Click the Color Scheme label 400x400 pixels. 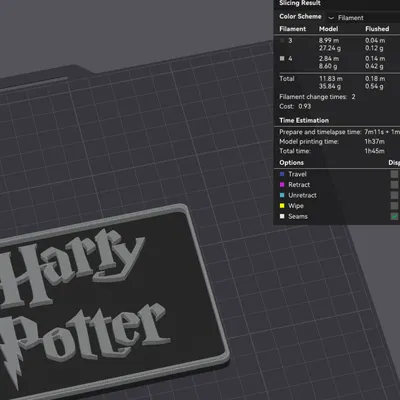pos(300,16)
